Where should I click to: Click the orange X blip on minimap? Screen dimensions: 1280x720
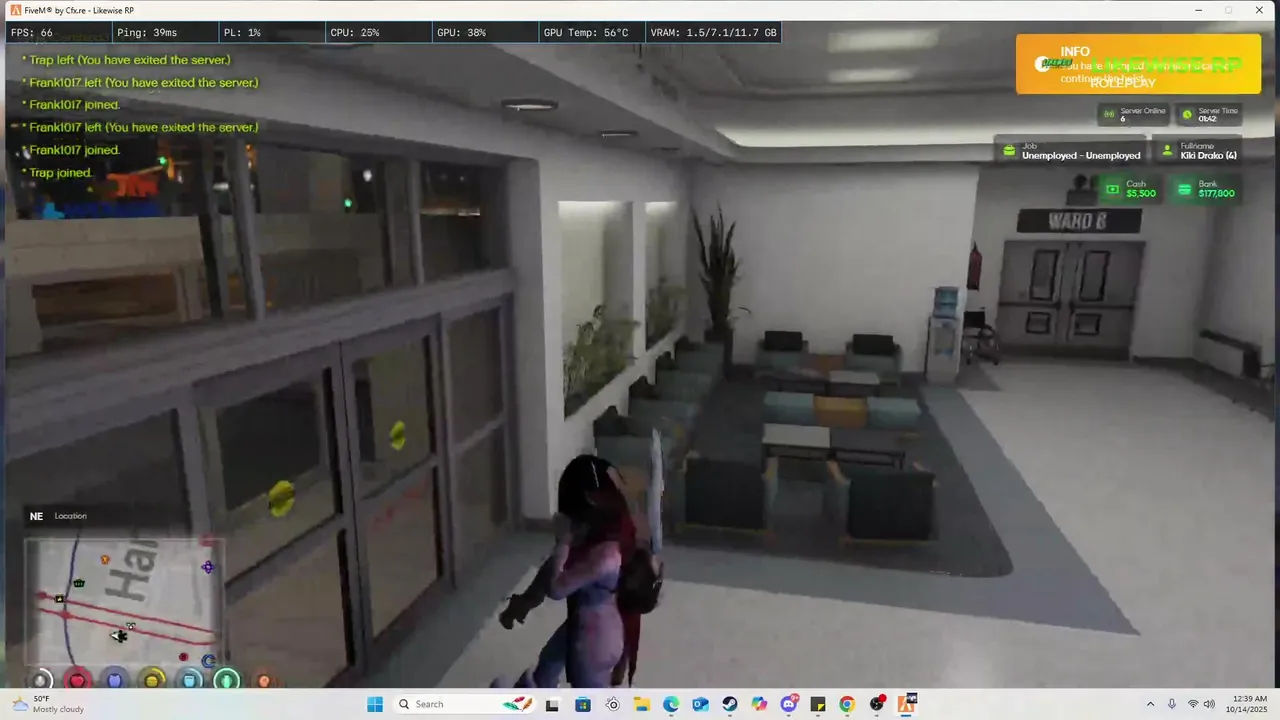[105, 560]
